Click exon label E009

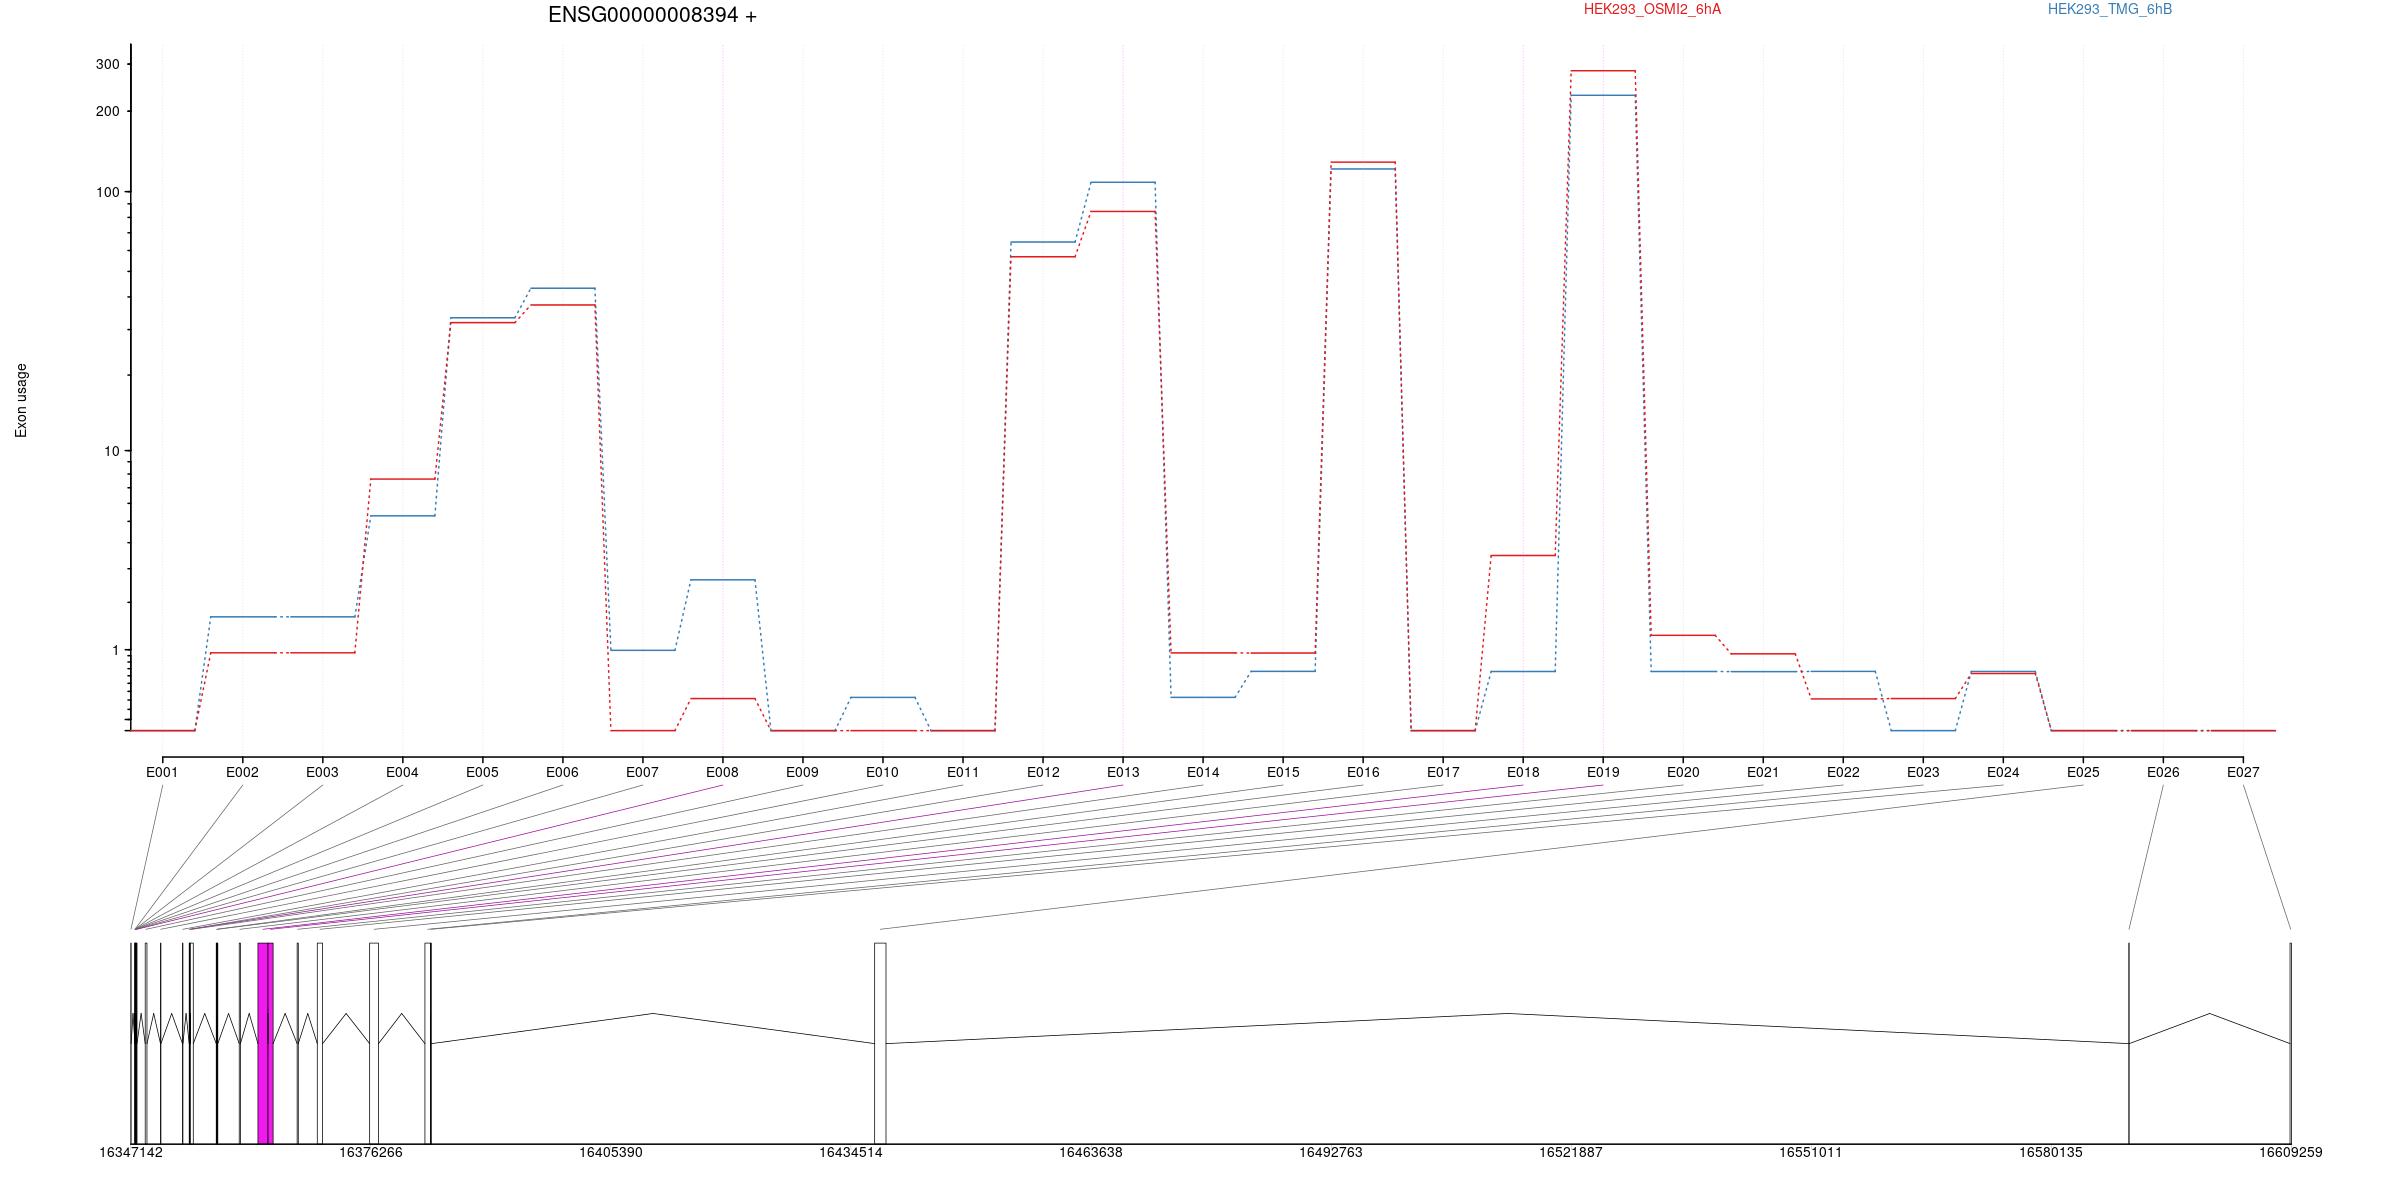[802, 772]
